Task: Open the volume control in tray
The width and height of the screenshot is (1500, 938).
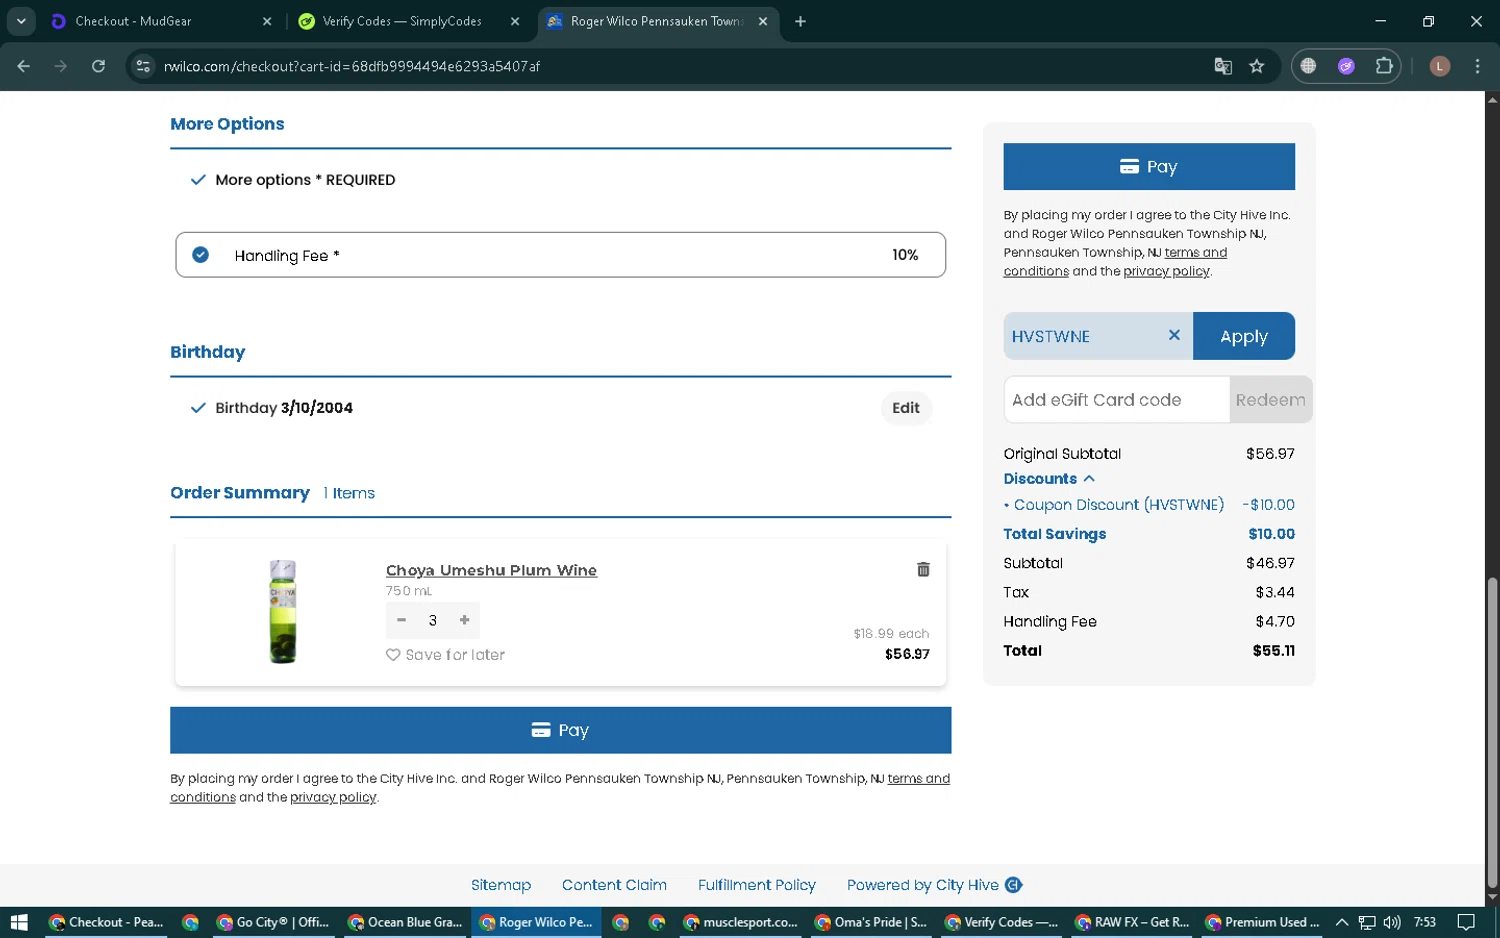Action: [1392, 922]
